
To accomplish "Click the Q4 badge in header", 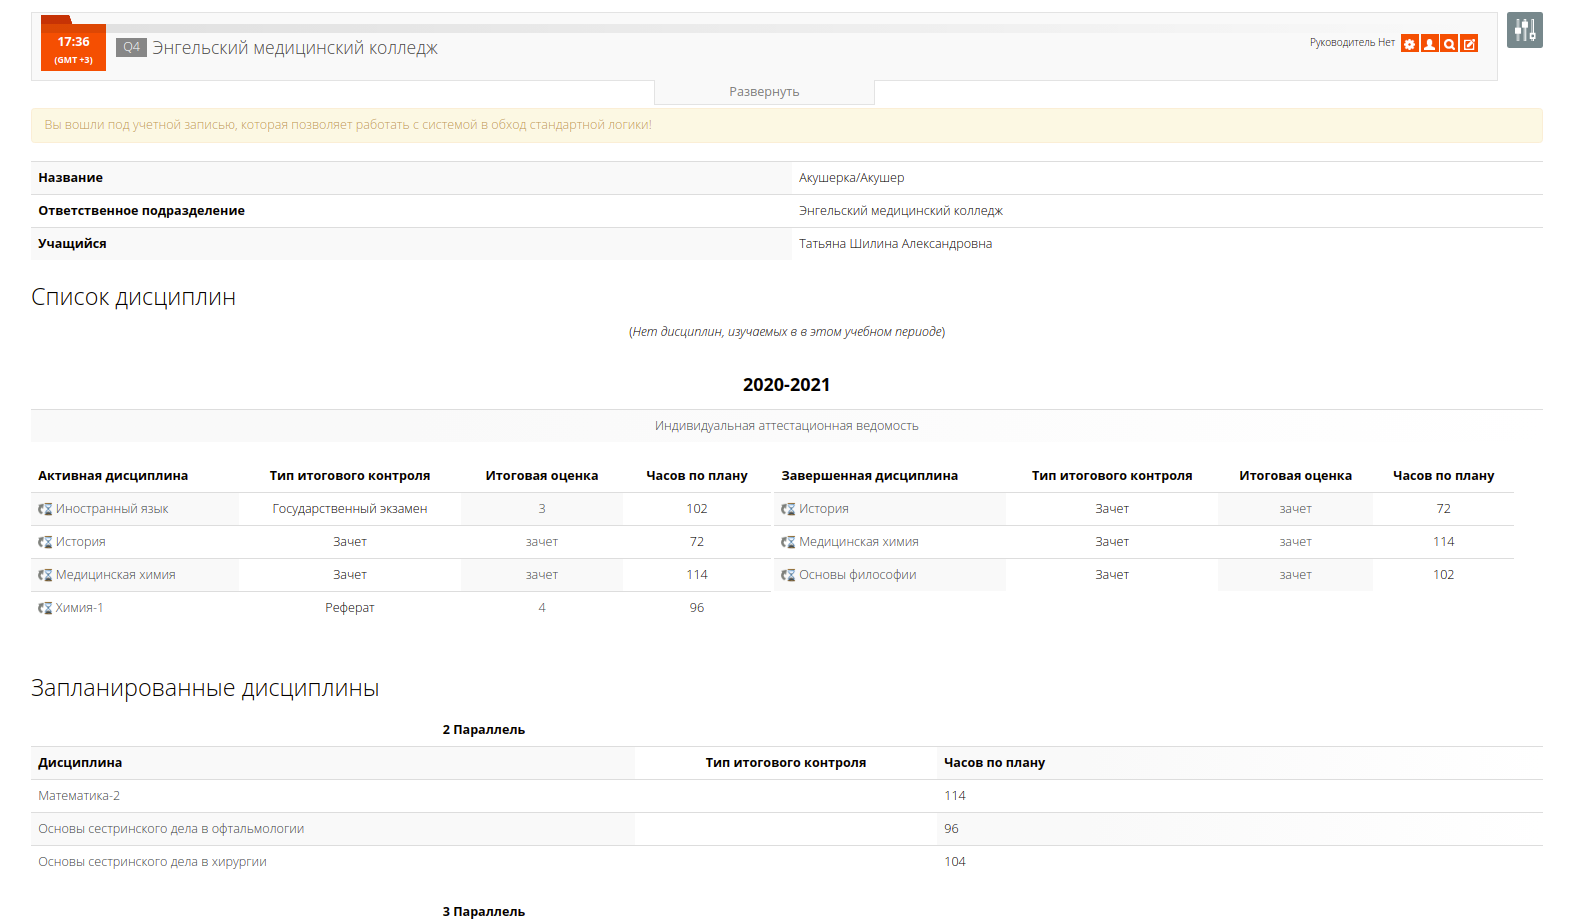I will click(x=131, y=47).
